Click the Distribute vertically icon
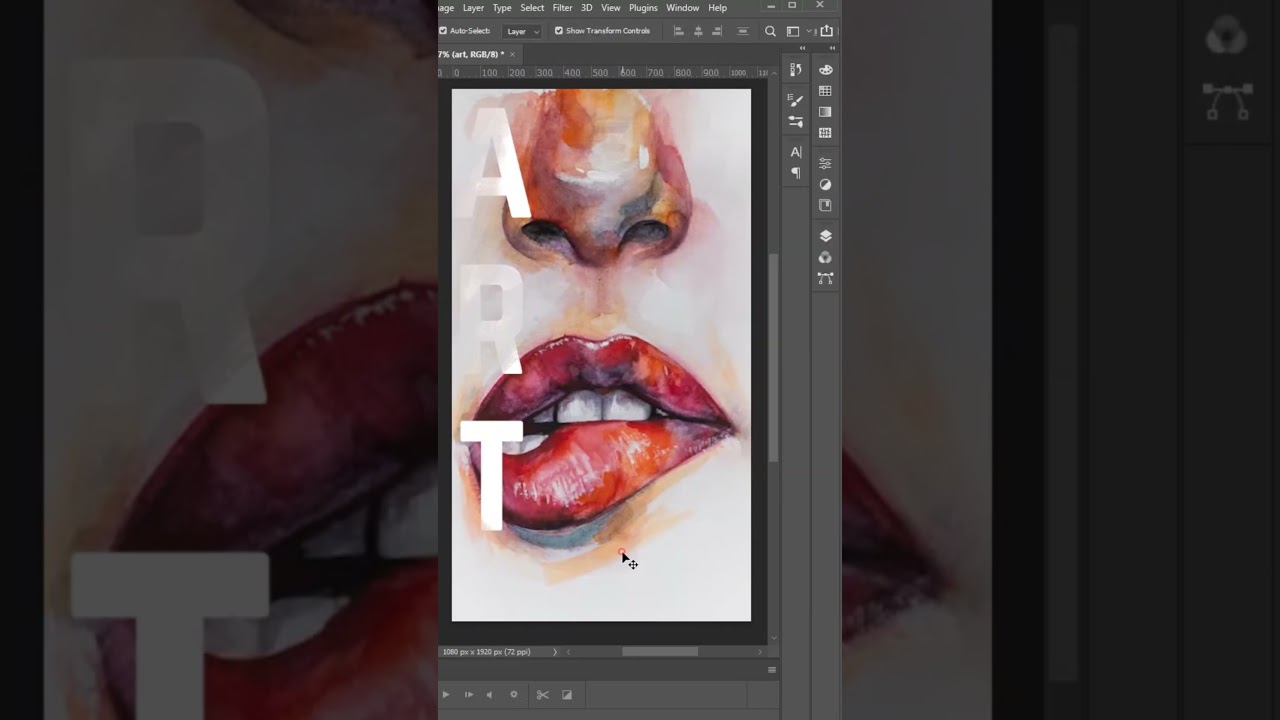Image resolution: width=1280 pixels, height=720 pixels. point(742,31)
